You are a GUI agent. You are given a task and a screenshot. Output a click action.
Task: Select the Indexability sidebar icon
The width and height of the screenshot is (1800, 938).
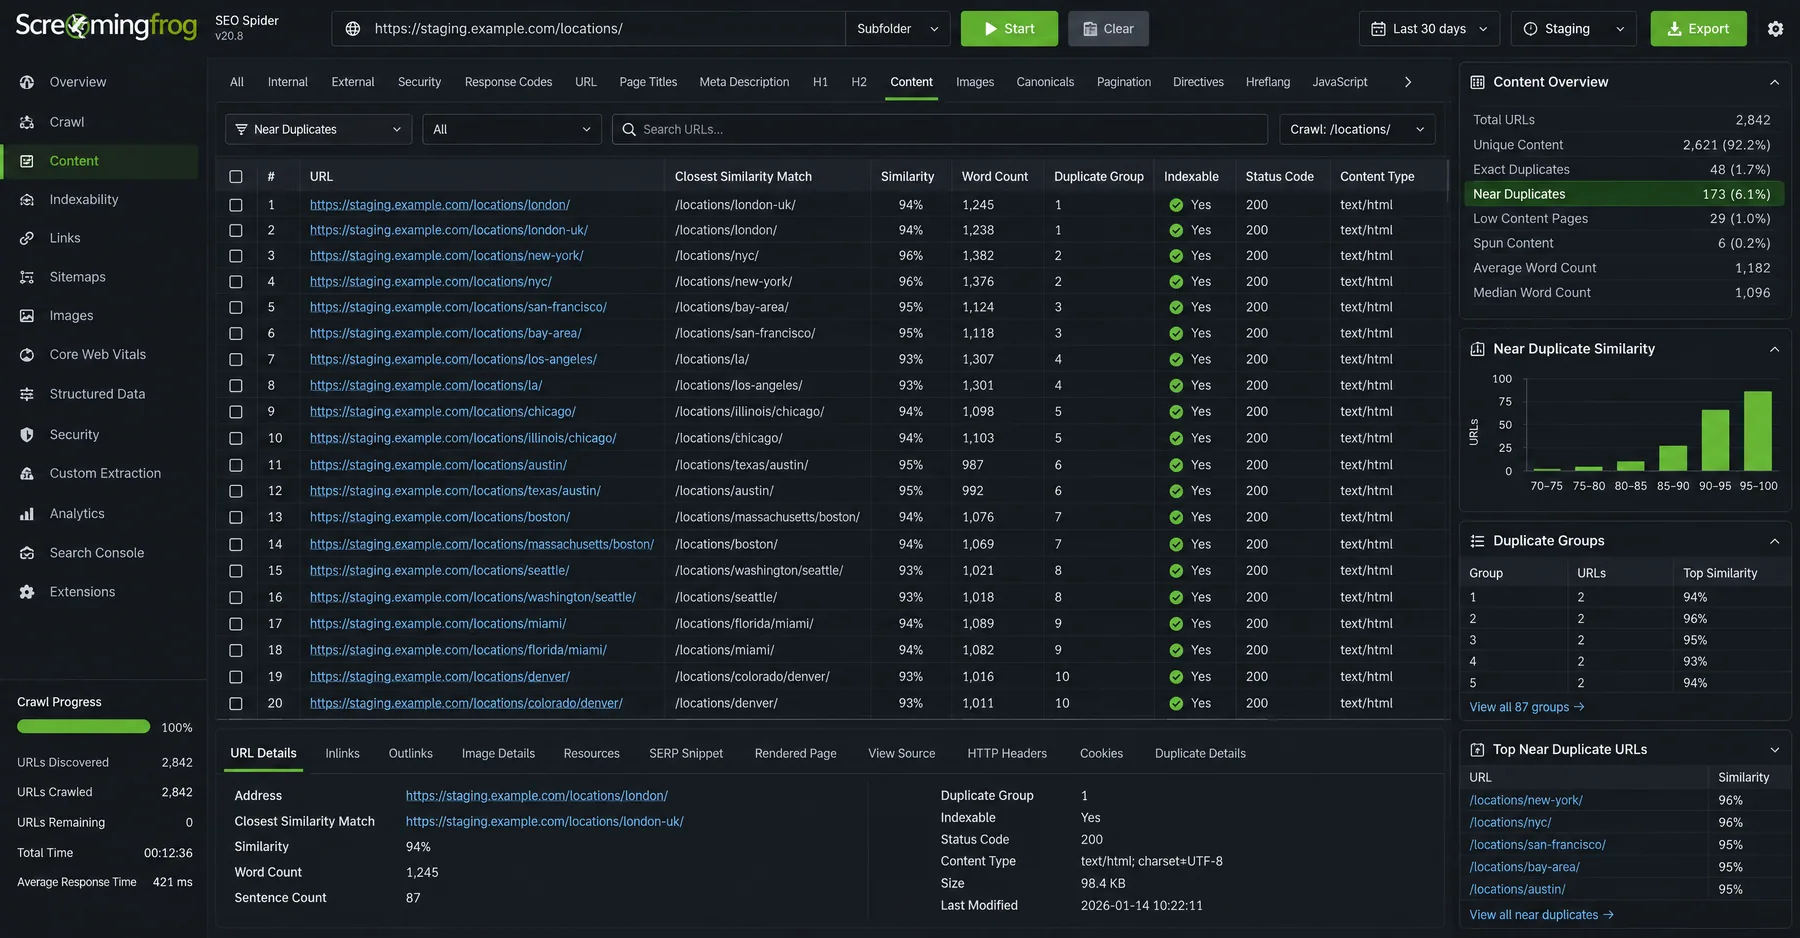pyautogui.click(x=27, y=200)
